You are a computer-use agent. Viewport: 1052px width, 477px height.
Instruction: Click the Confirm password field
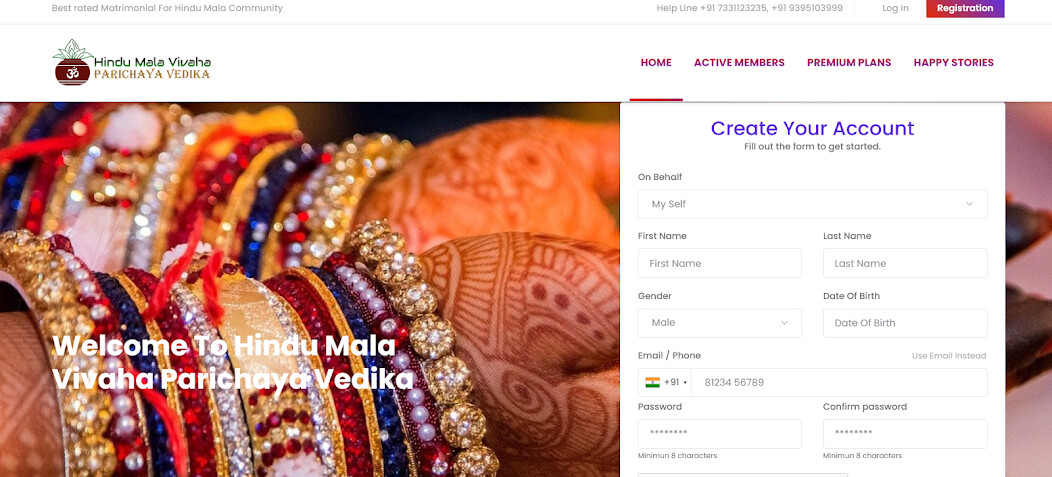tap(905, 433)
